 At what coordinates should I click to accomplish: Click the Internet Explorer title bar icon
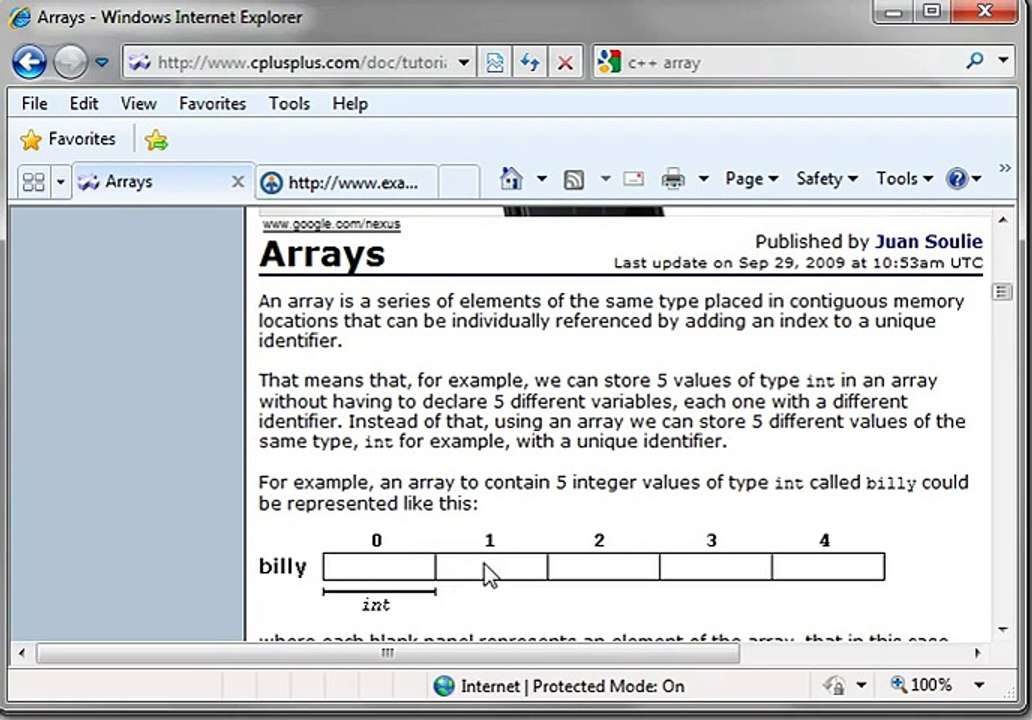tap(20, 17)
